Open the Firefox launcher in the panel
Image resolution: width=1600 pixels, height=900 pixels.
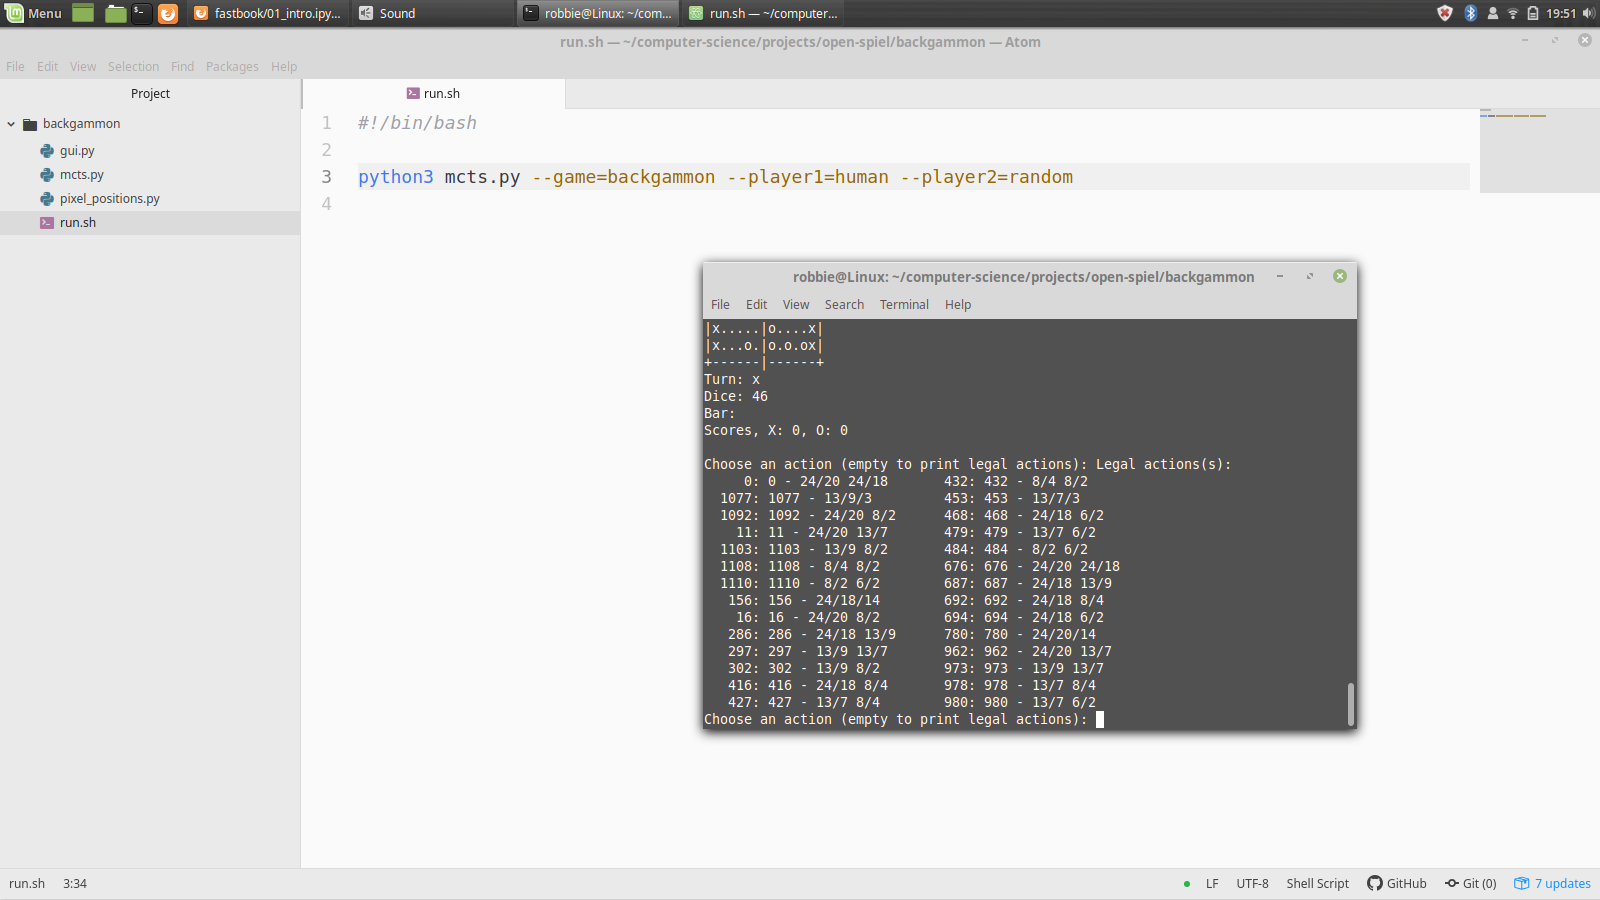(x=166, y=13)
